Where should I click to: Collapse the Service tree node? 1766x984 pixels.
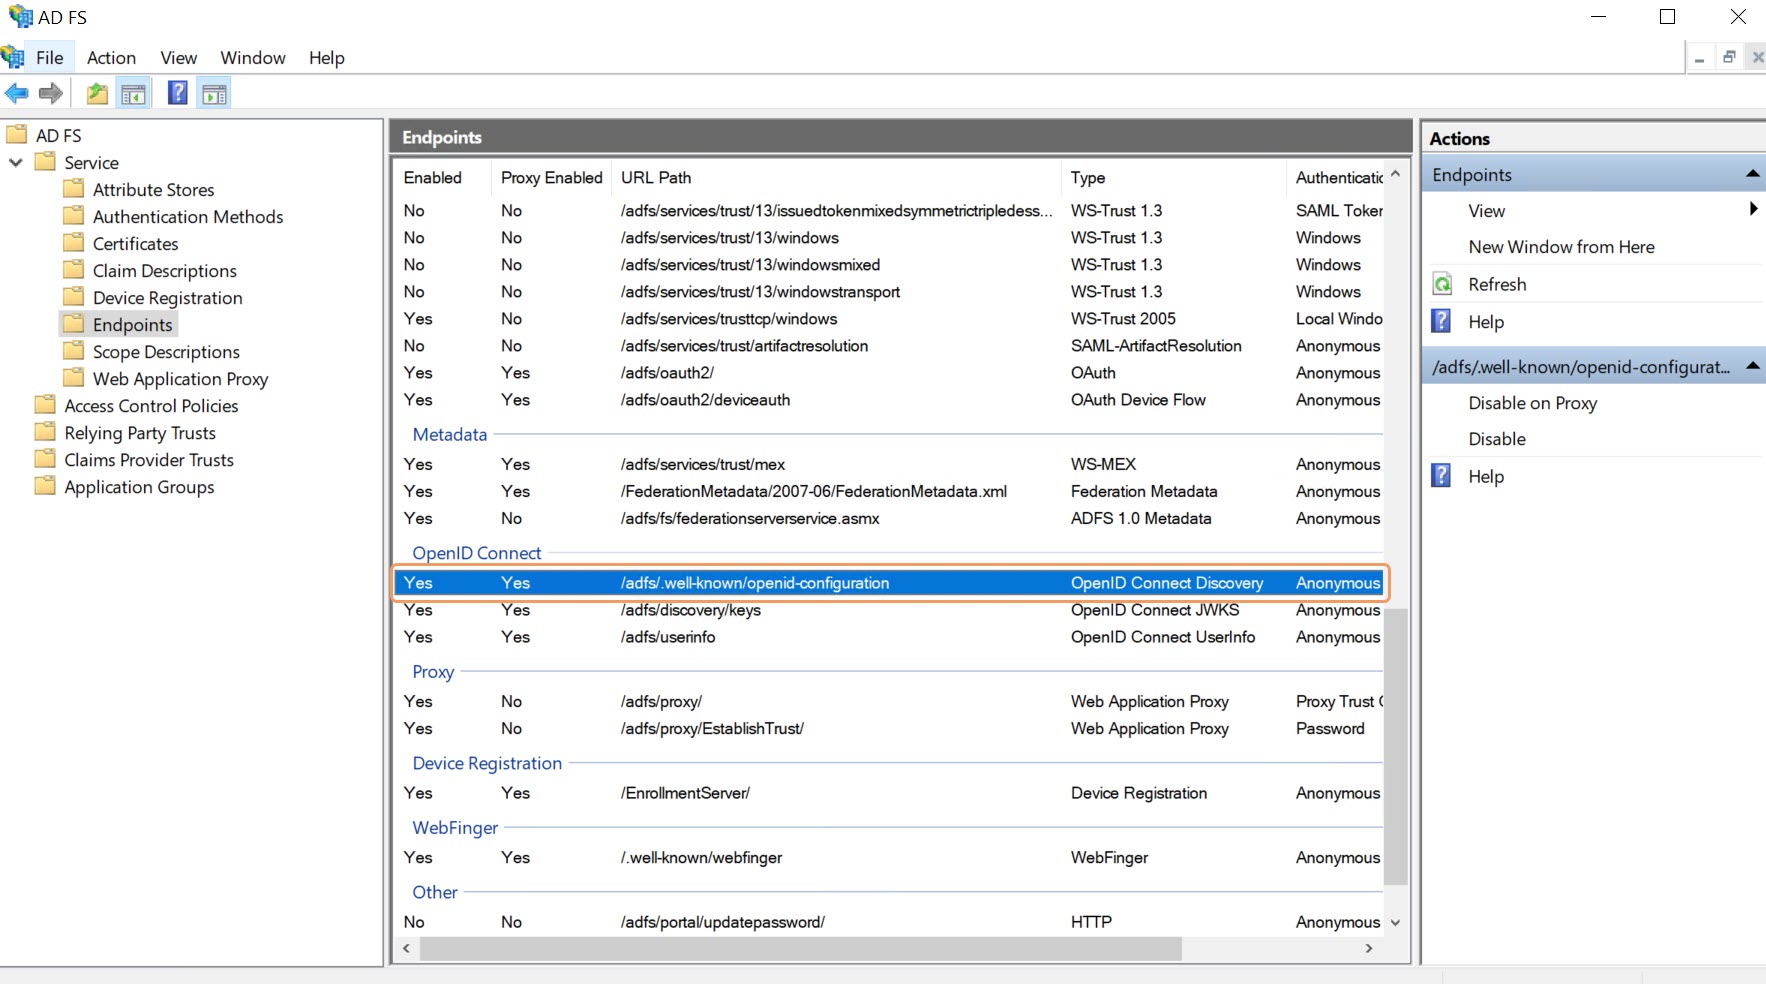15,162
